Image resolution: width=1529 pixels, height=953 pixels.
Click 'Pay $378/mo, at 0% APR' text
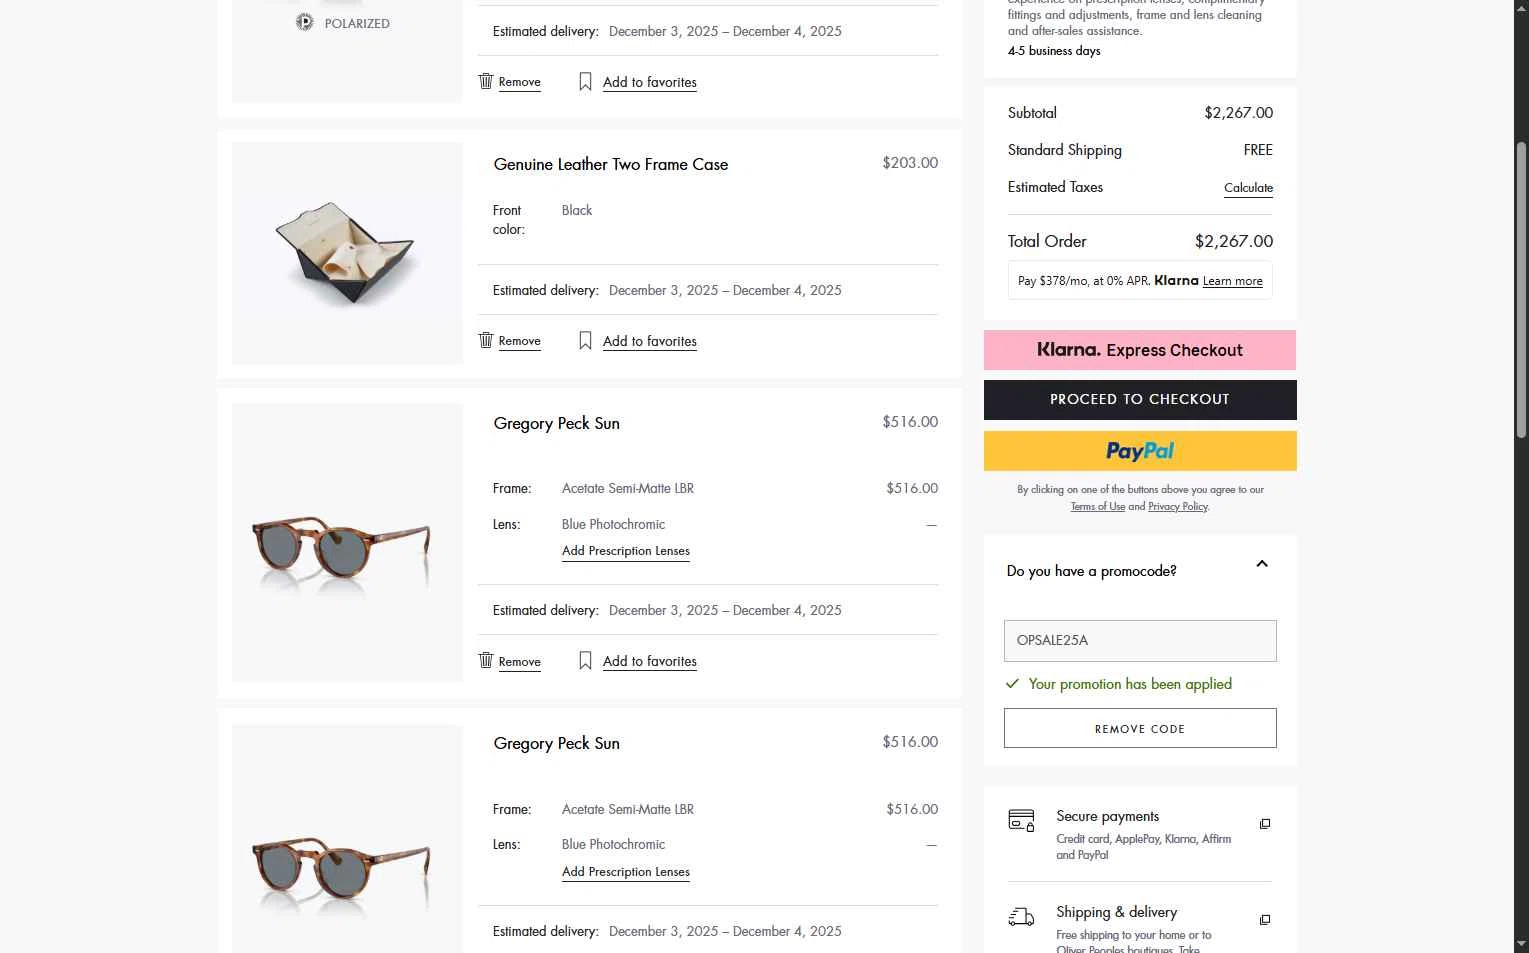click(x=1084, y=281)
